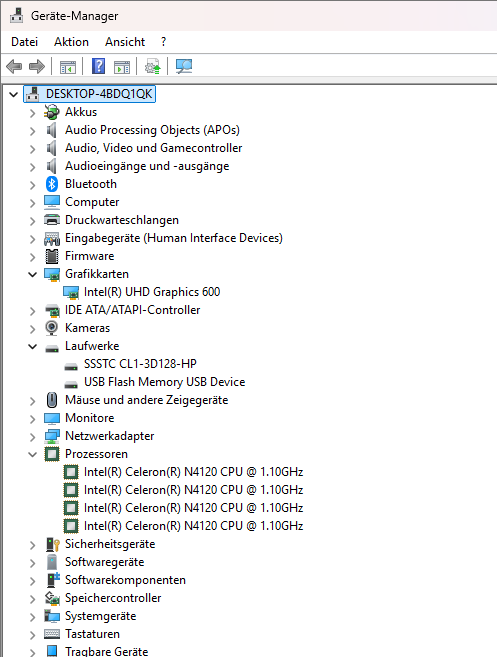Click the Bluetooth category icon
Image resolution: width=497 pixels, height=657 pixels.
click(x=52, y=184)
